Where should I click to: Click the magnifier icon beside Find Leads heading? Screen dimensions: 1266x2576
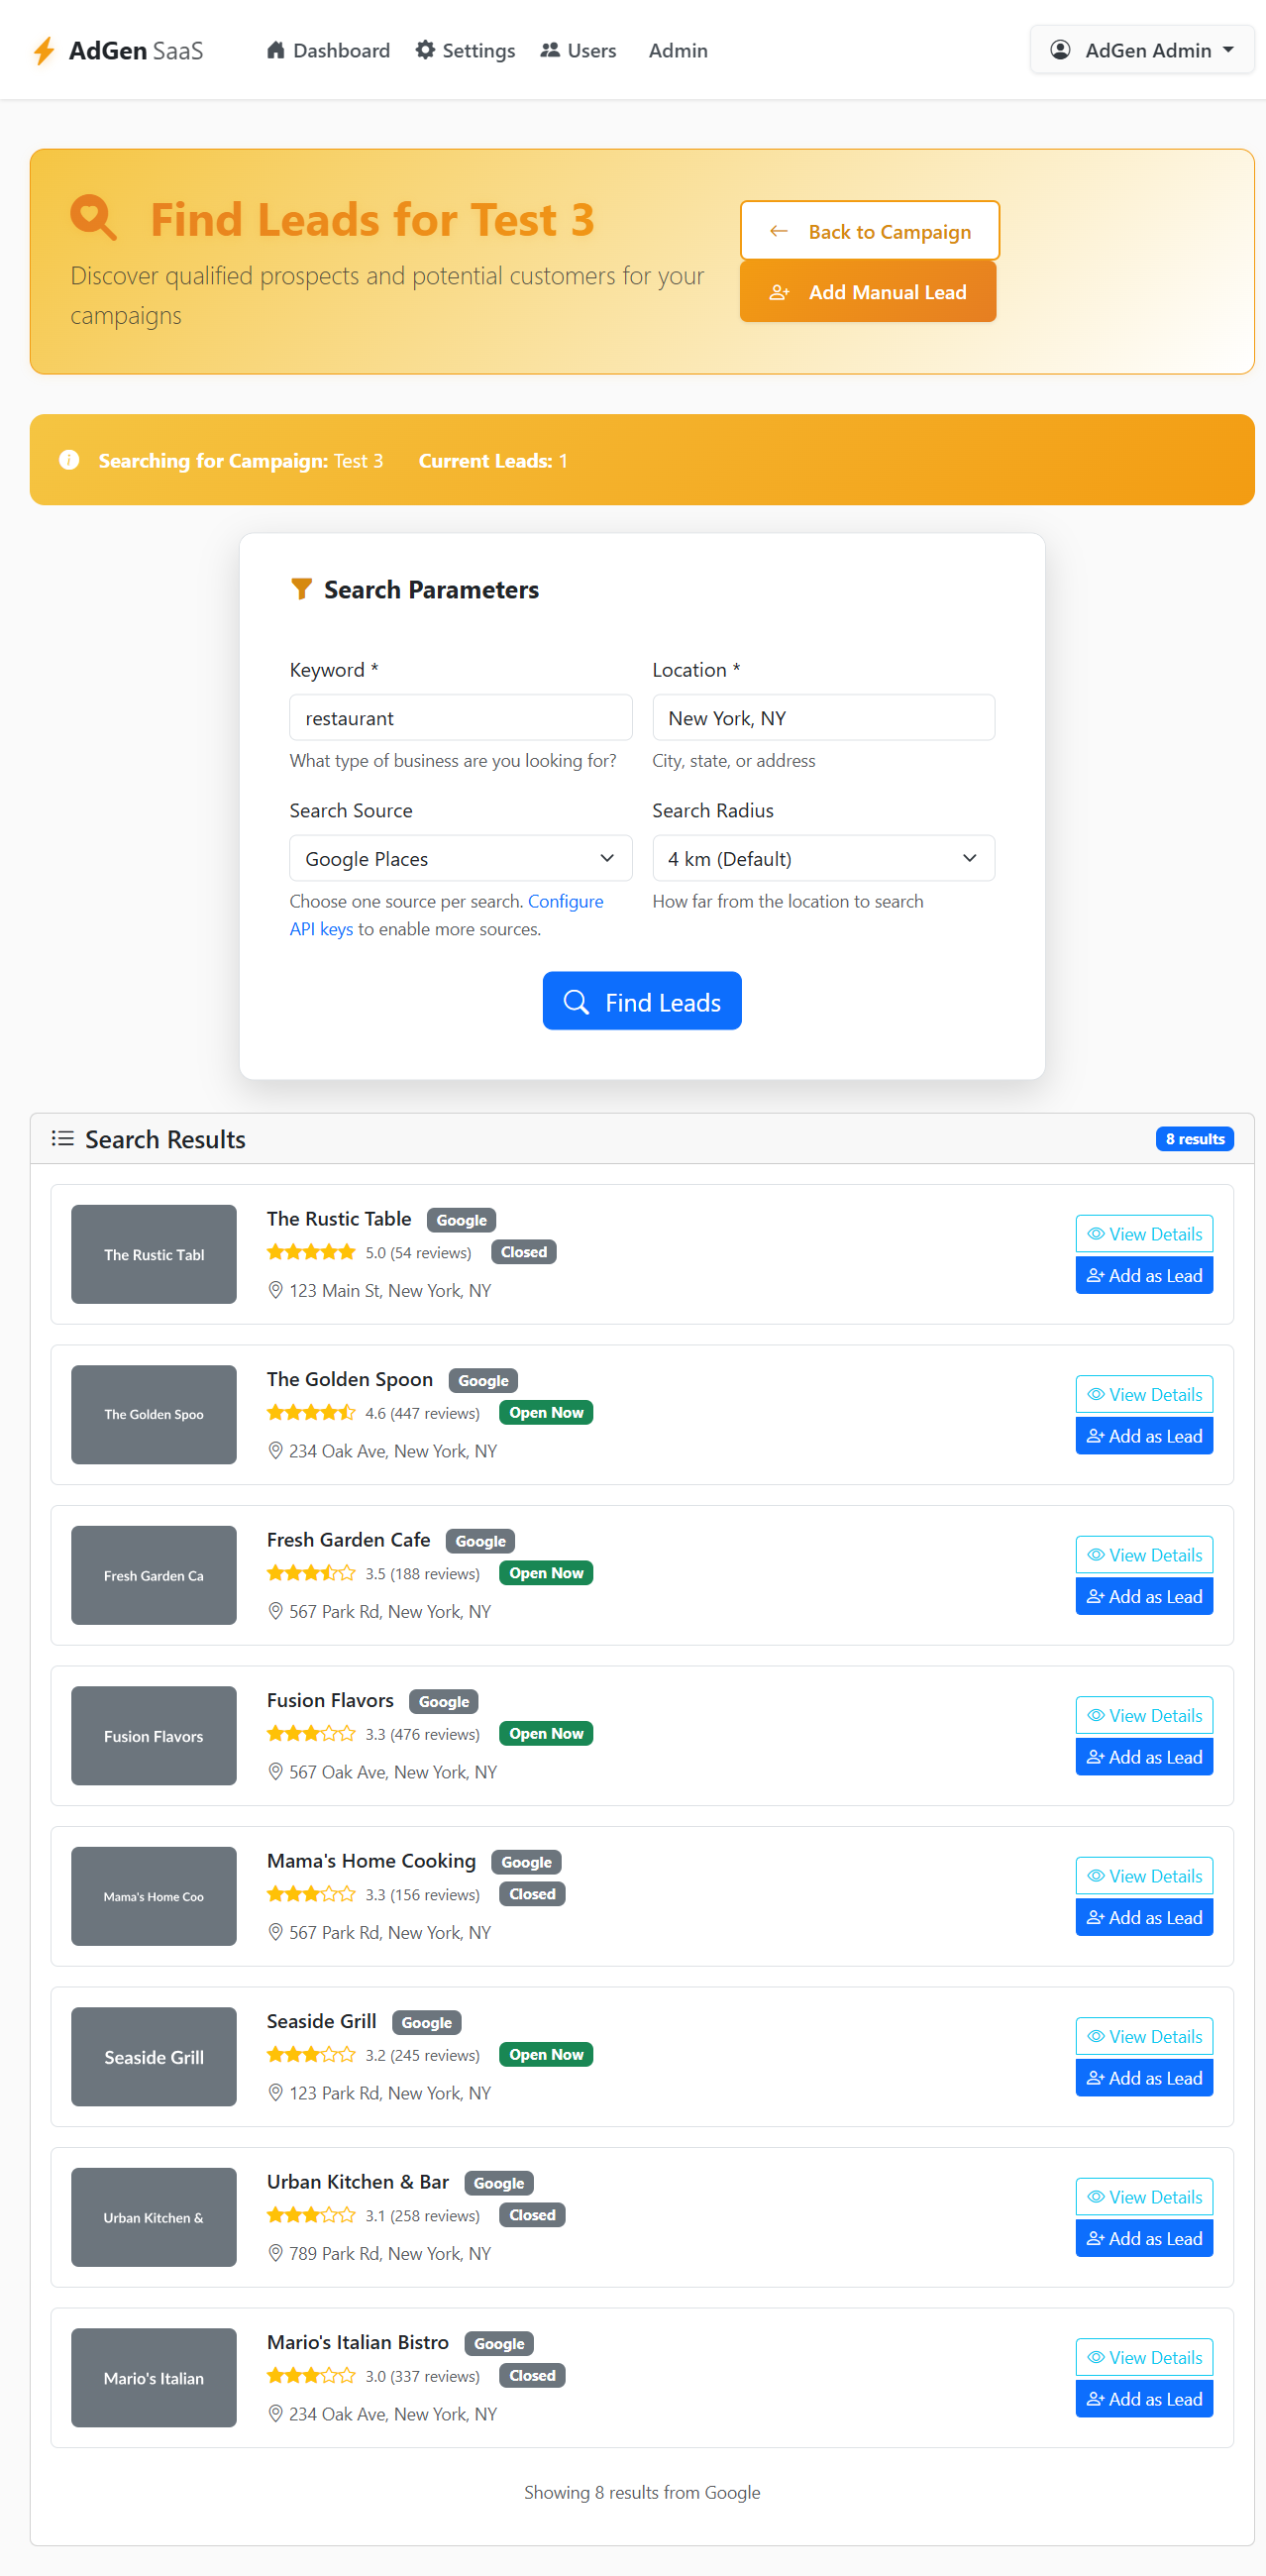94,217
